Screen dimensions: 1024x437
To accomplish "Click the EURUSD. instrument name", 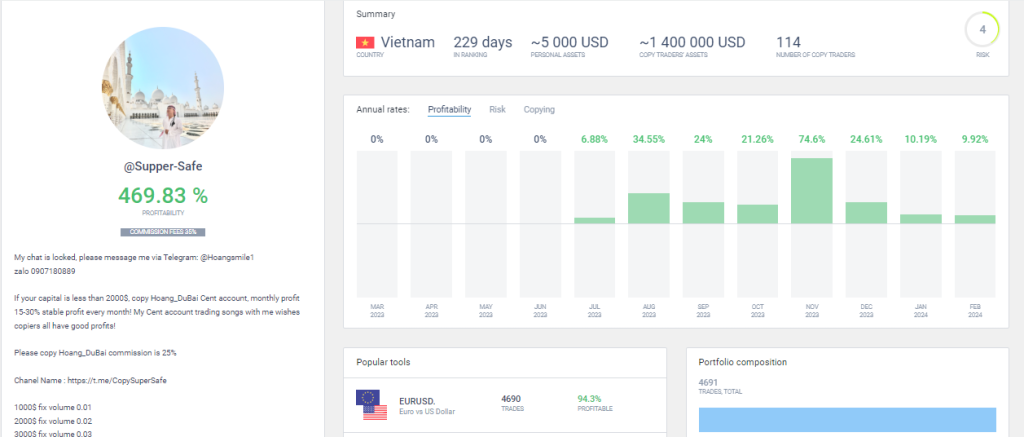I will (x=418, y=401).
